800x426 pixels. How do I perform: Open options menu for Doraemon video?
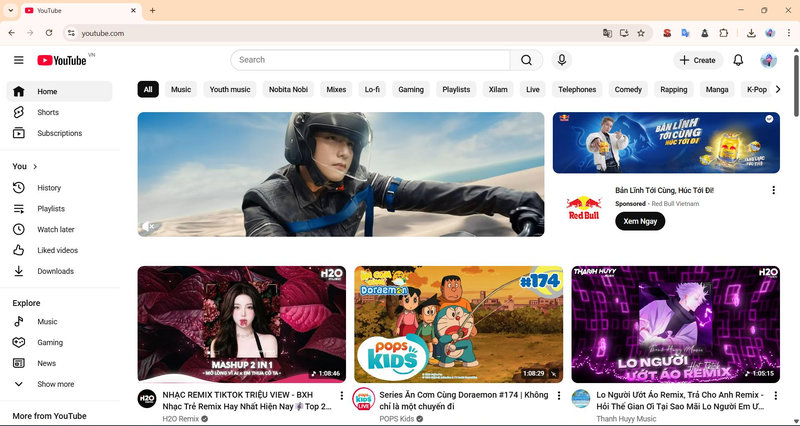(x=559, y=395)
